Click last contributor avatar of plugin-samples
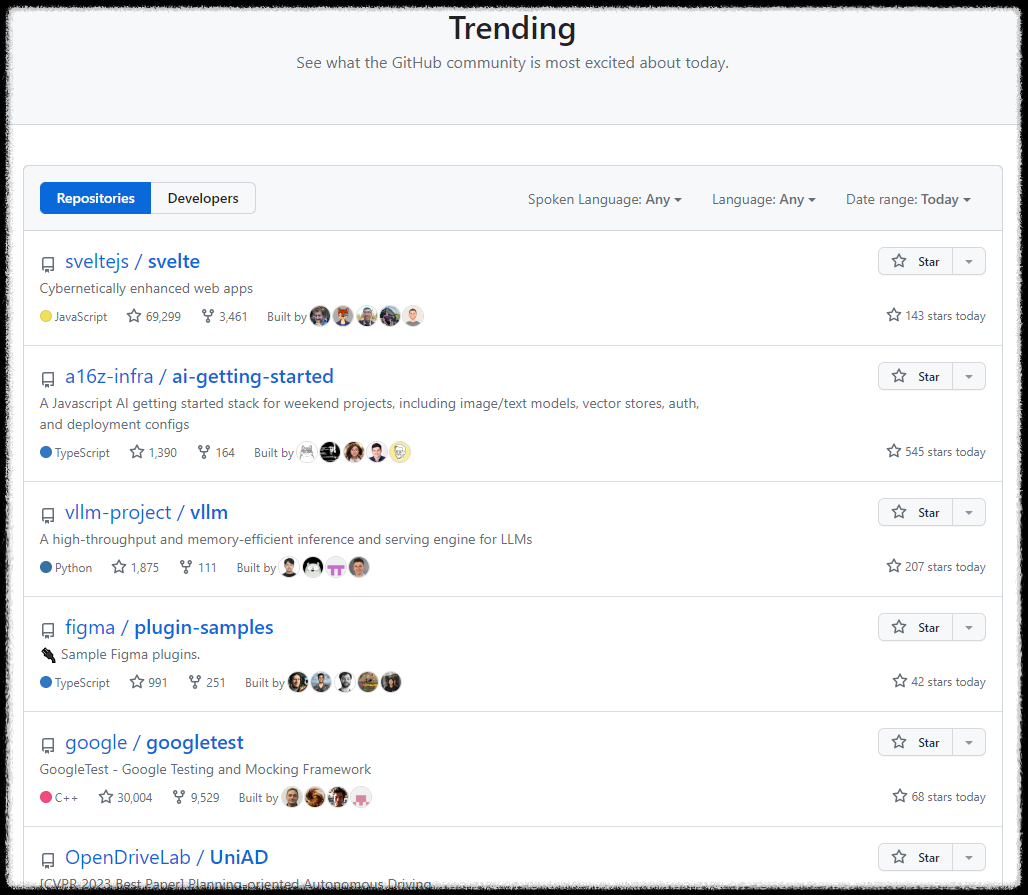 click(x=391, y=682)
